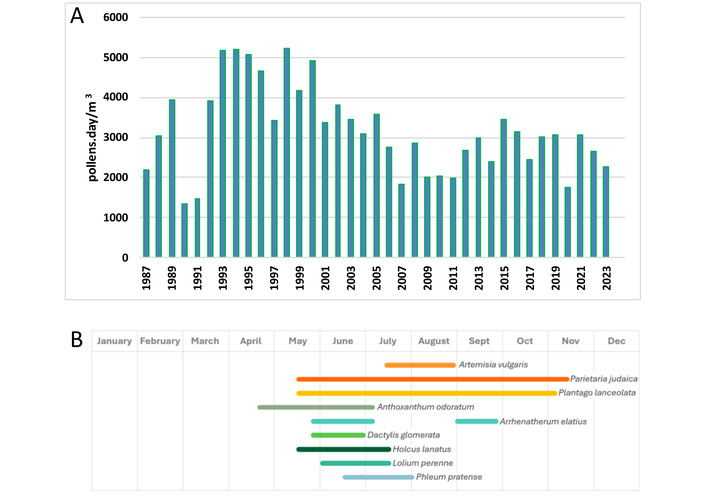Click the Dec month header
706x497 pixels.
616,341
